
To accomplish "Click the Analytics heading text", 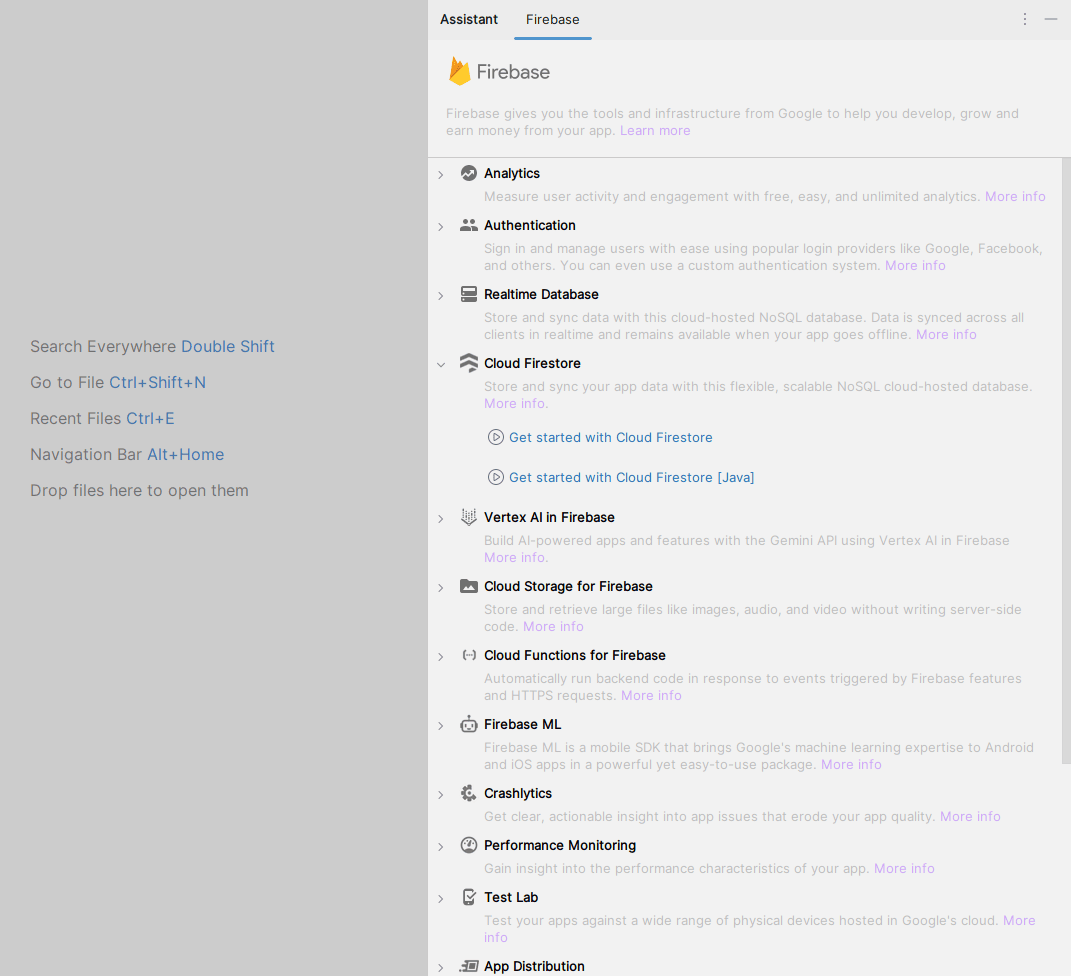I will [512, 173].
